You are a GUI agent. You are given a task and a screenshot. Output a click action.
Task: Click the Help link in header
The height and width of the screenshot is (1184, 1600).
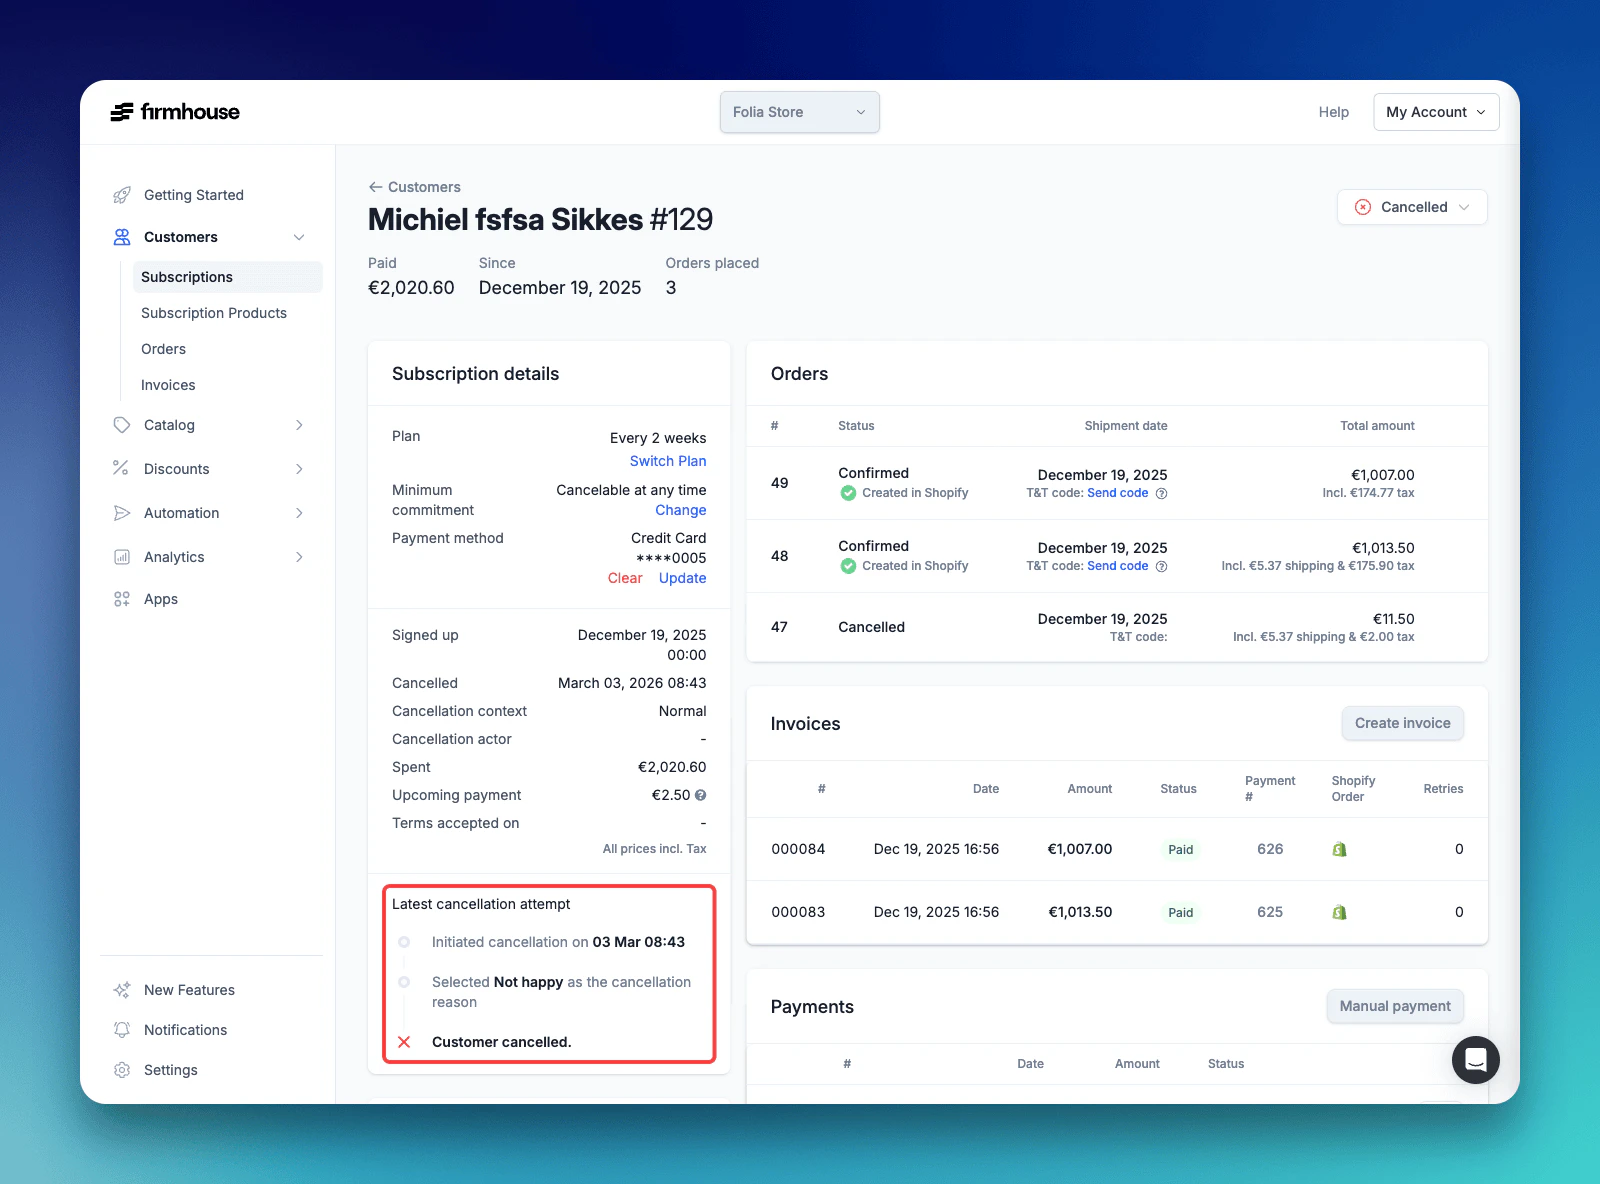(x=1334, y=112)
